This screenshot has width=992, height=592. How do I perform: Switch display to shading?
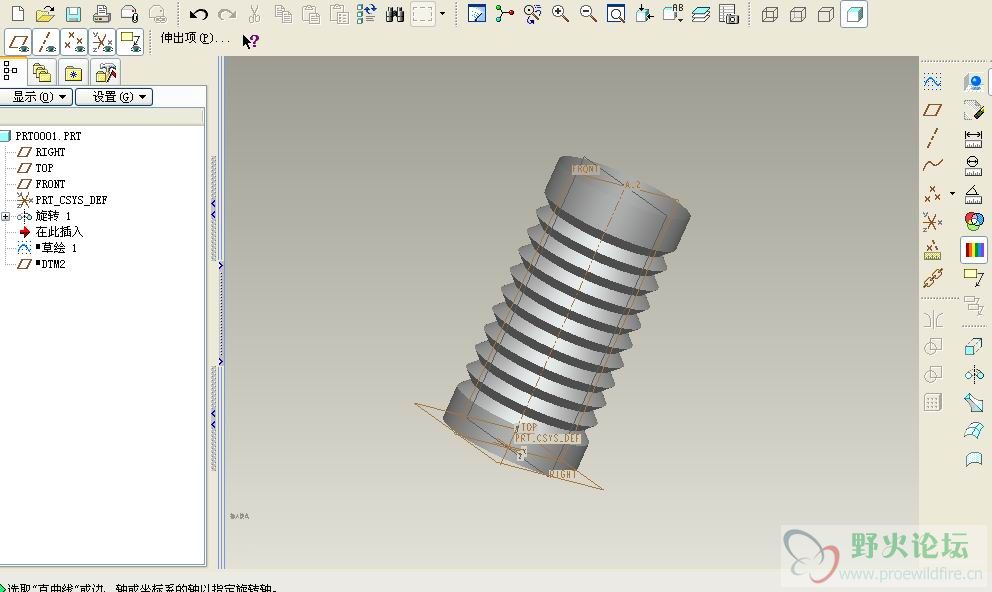click(x=853, y=14)
